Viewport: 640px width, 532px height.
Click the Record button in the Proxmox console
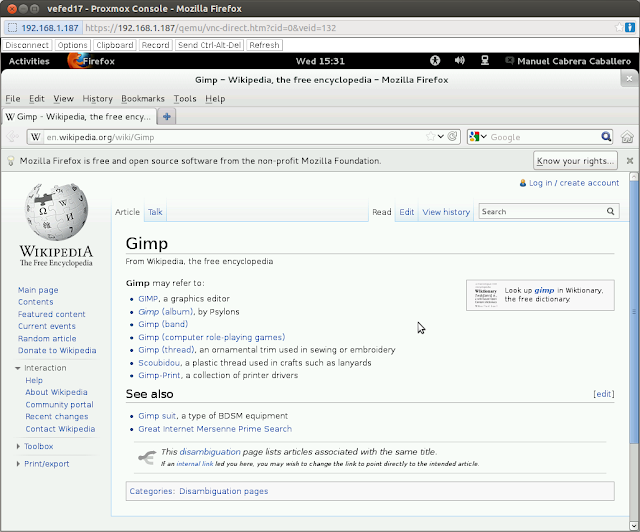[x=155, y=45]
